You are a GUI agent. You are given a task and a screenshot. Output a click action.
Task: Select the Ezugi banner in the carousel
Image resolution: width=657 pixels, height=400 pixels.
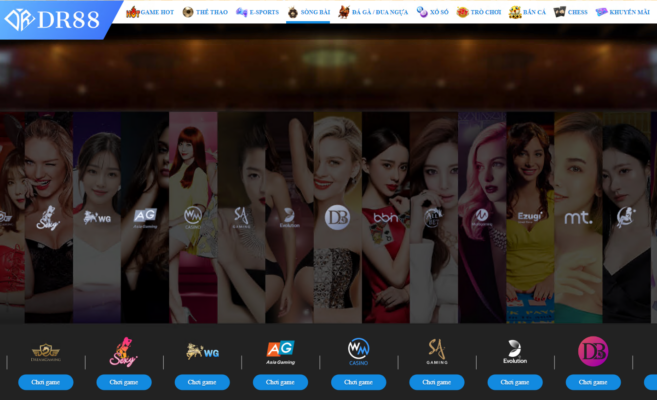pos(529,215)
